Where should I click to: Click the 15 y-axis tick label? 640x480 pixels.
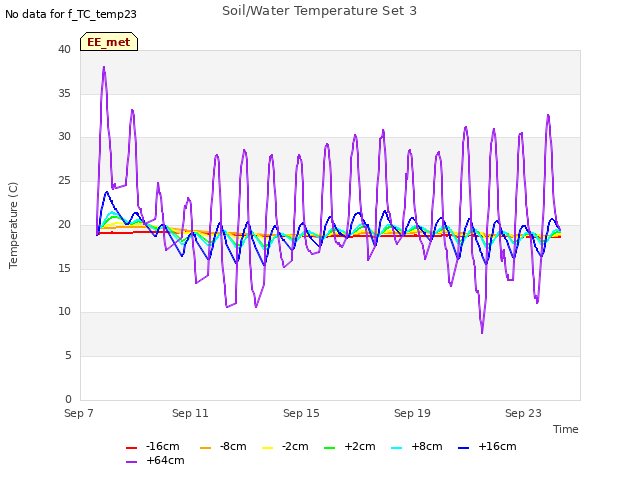(64, 268)
